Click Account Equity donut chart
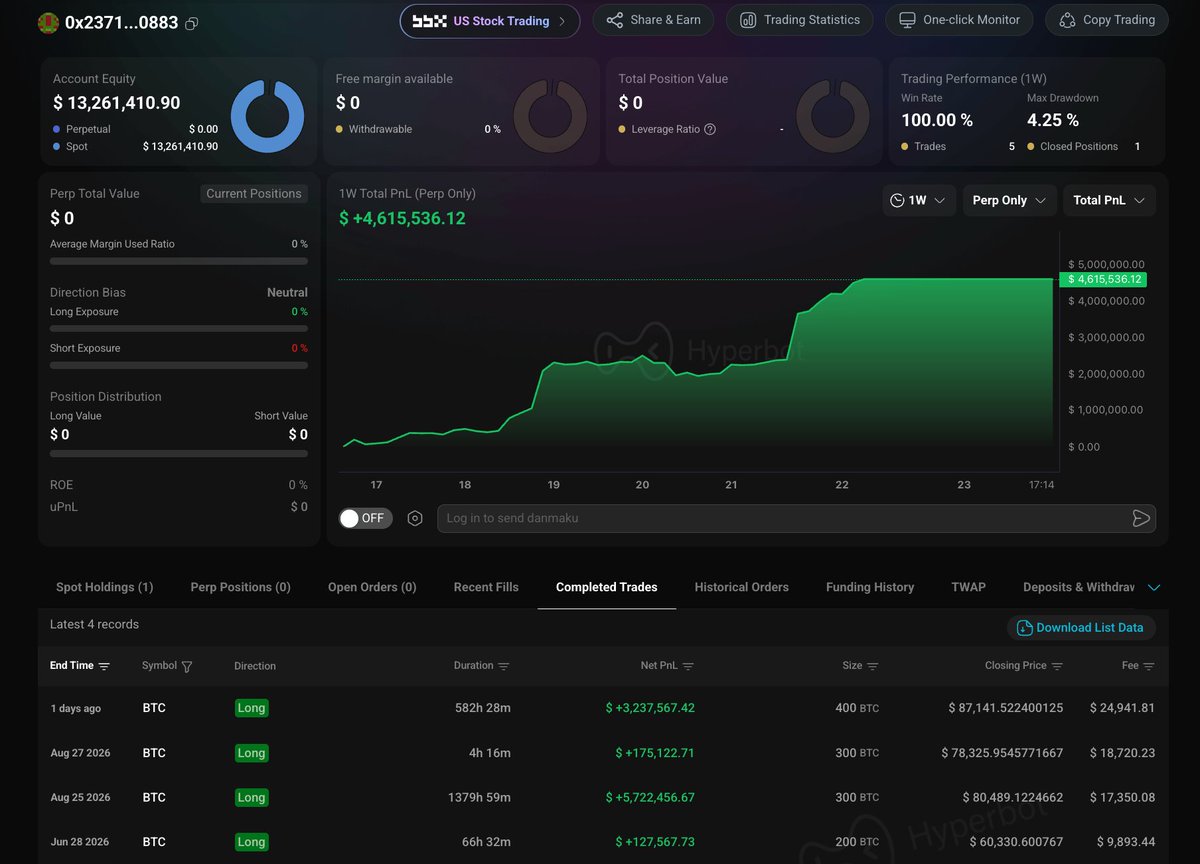This screenshot has width=1200, height=864. (267, 115)
